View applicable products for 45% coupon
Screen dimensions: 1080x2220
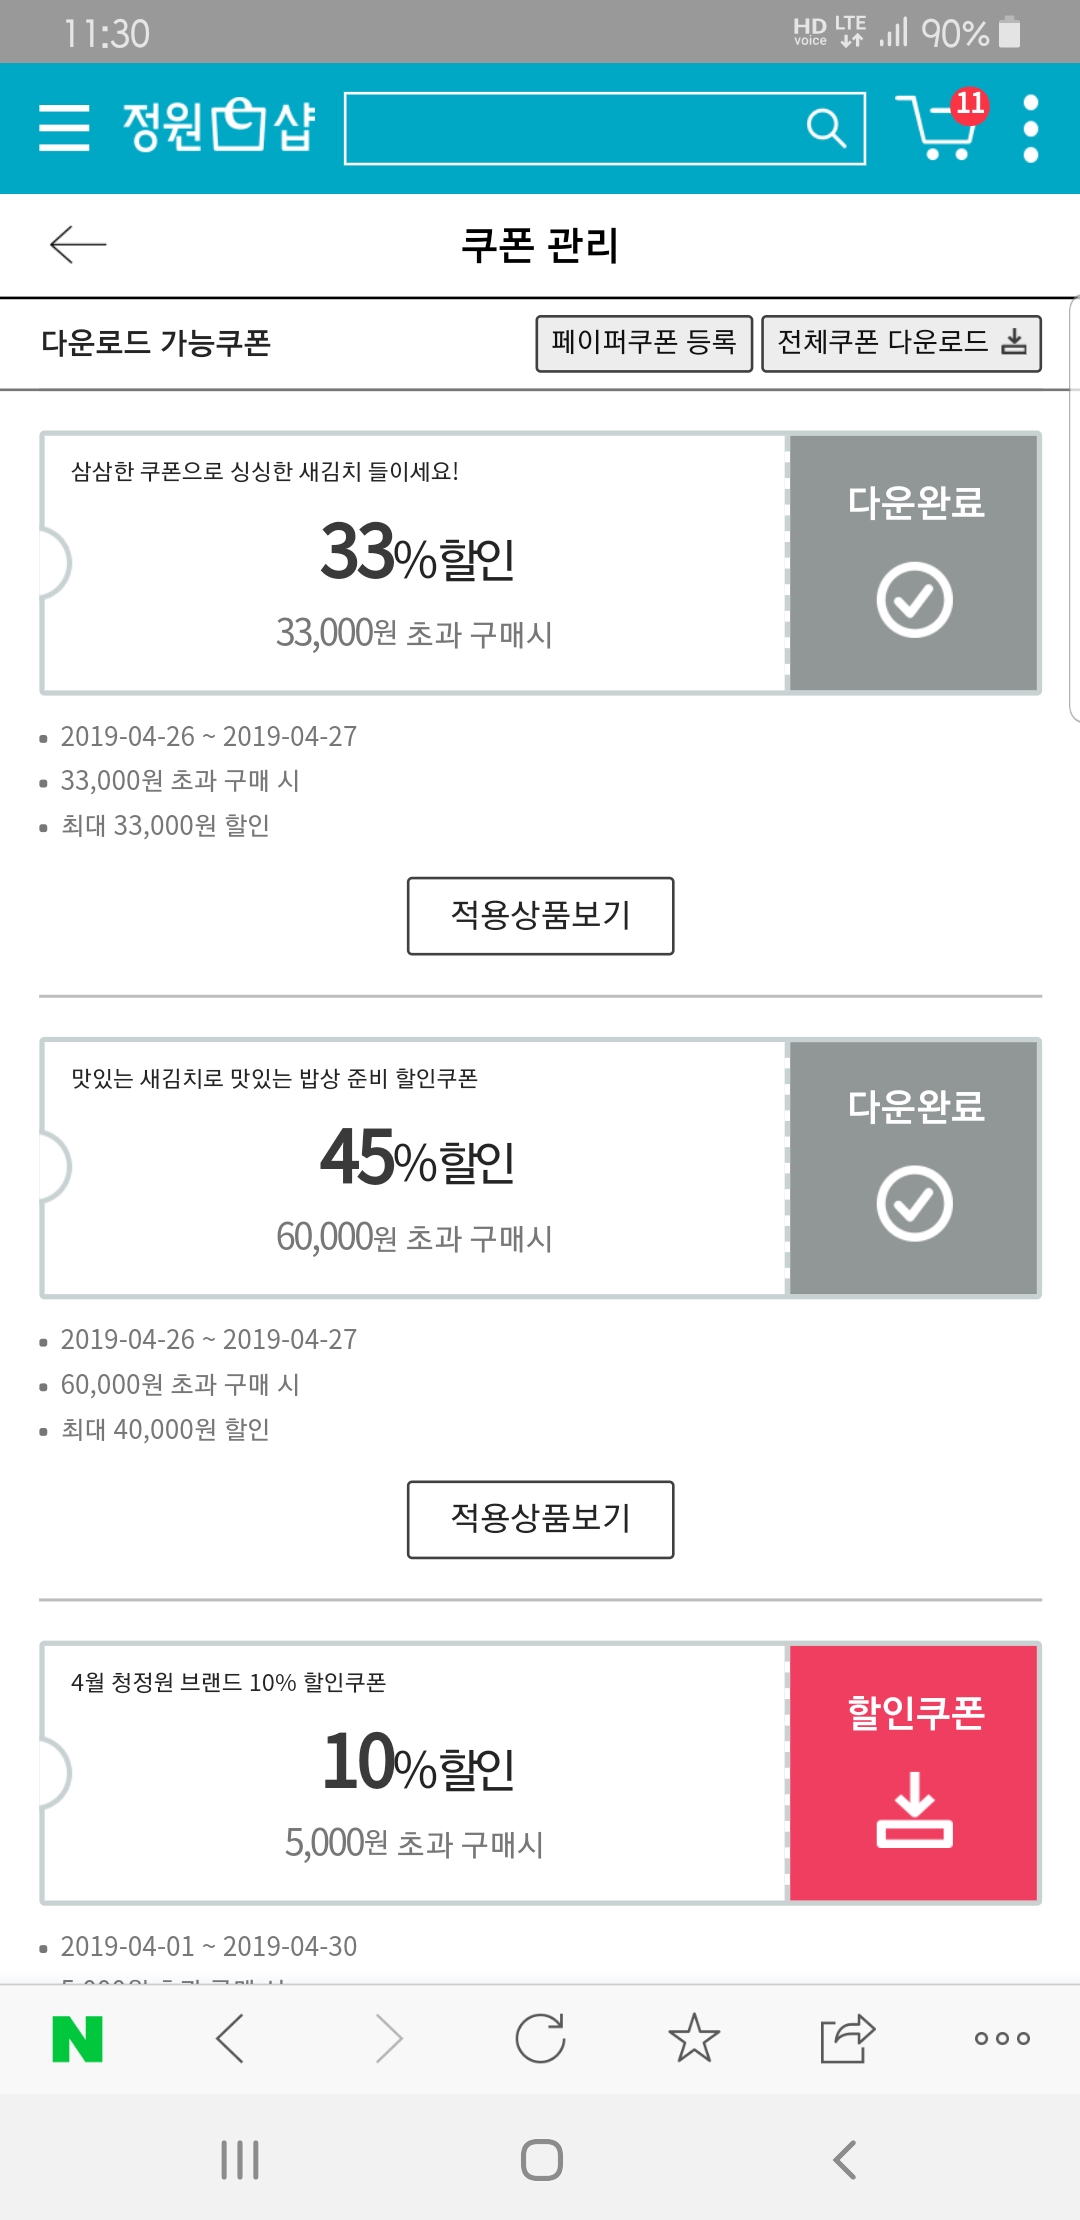point(540,1519)
